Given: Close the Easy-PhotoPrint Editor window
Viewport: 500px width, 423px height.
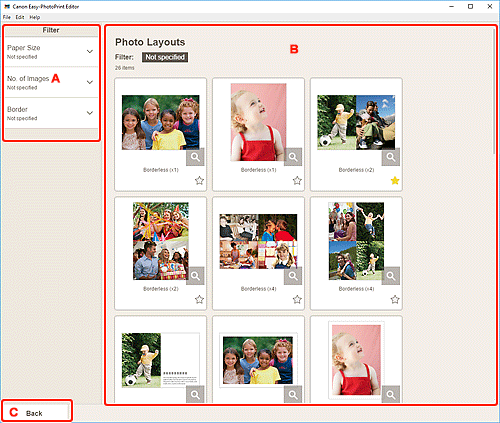Looking at the screenshot, I should pos(490,6).
